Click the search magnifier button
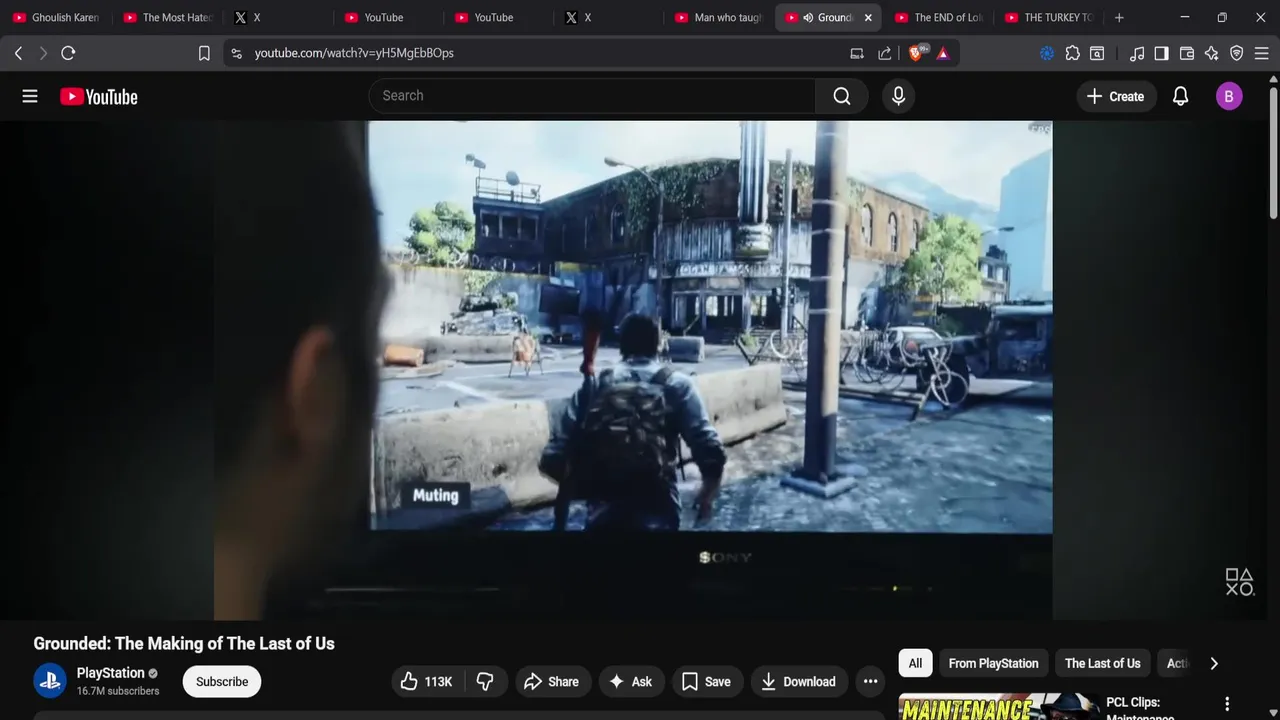The height and width of the screenshot is (720, 1280). coord(842,96)
